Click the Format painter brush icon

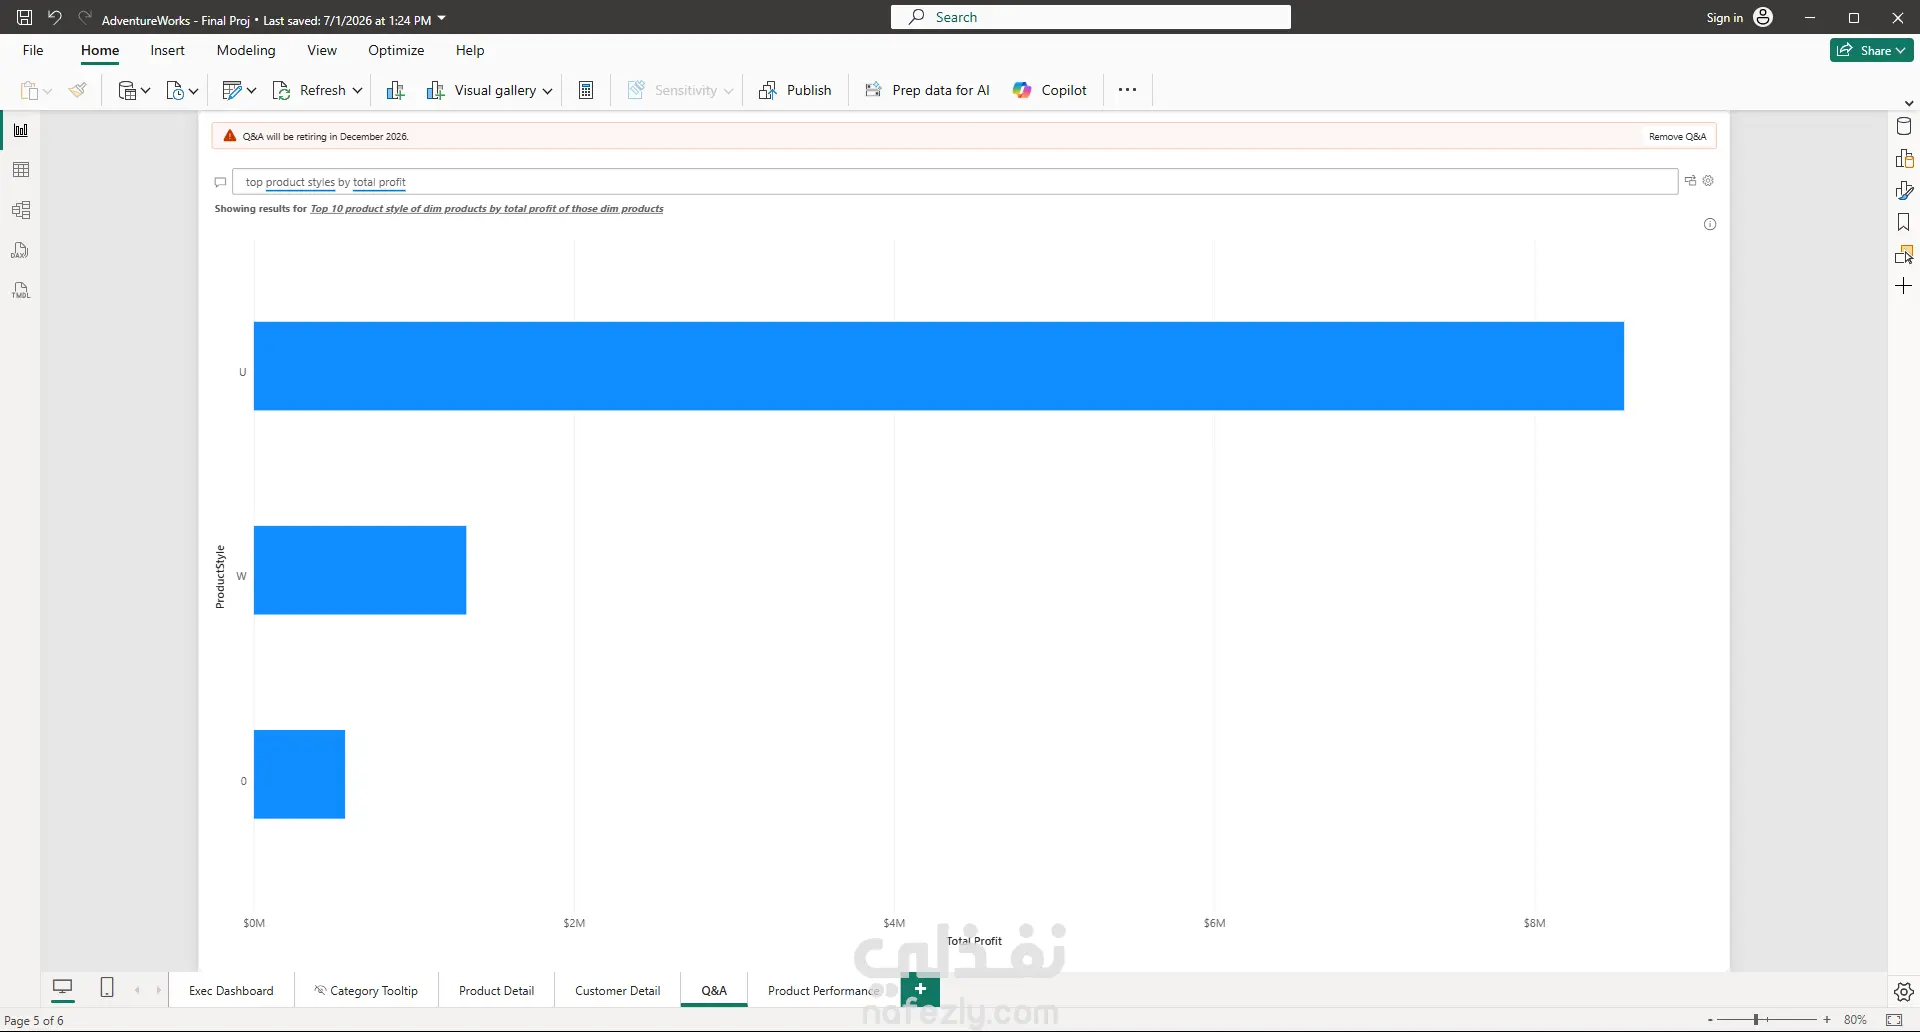click(78, 90)
